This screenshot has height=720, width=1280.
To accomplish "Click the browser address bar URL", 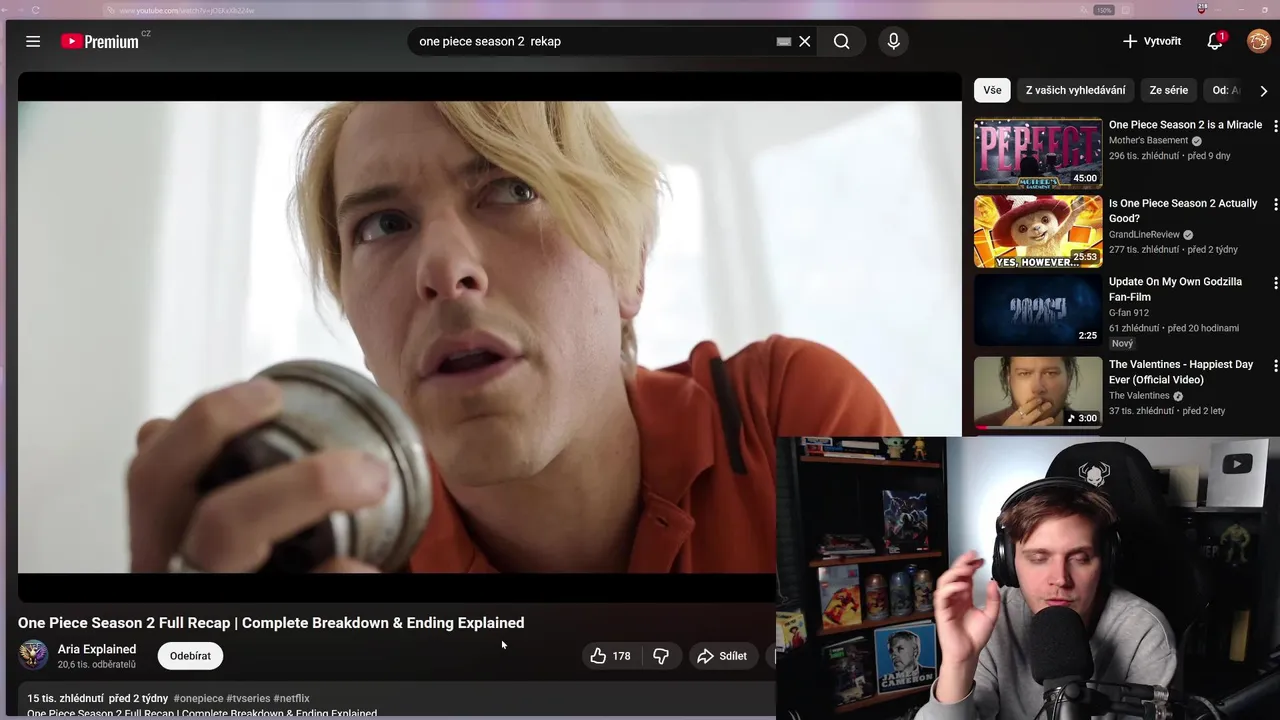I will coord(187,10).
